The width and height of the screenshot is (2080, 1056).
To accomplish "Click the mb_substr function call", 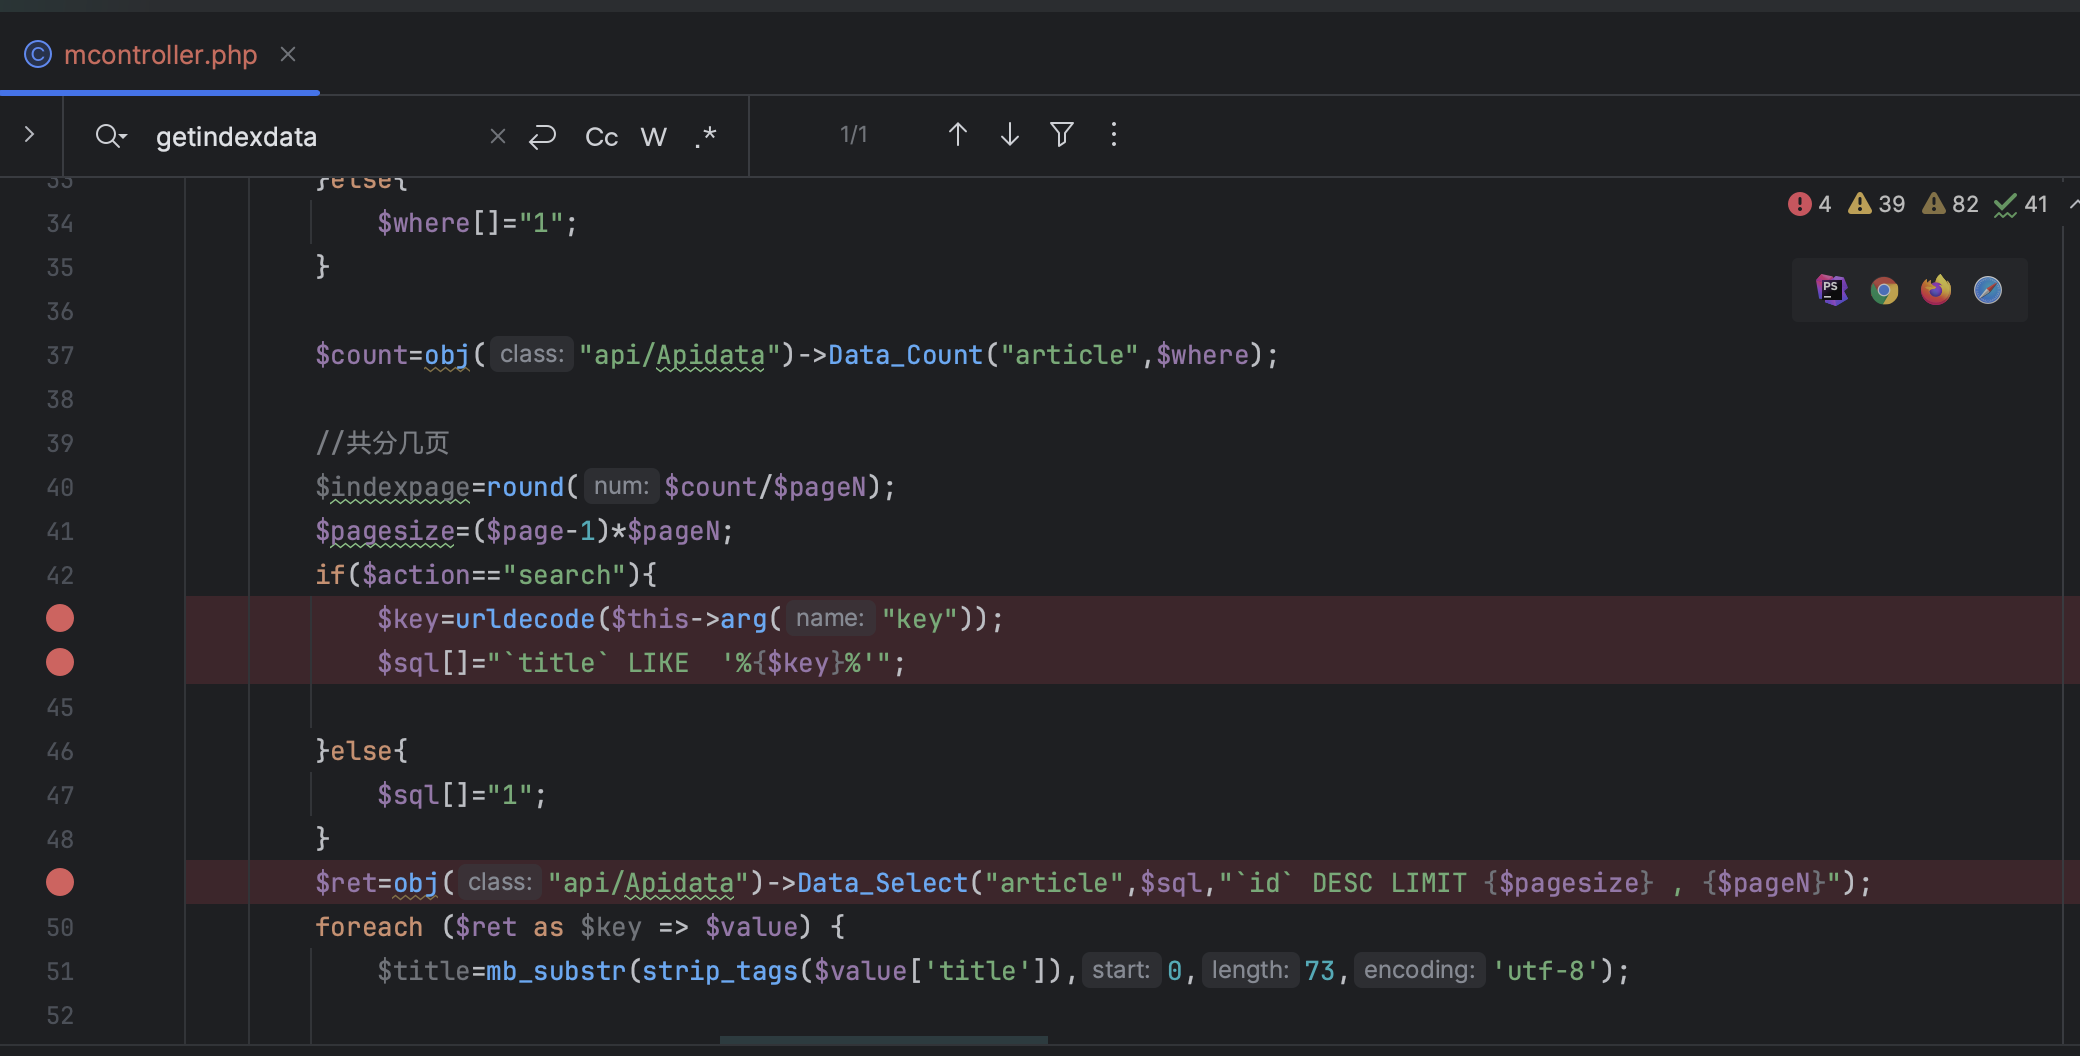I will pos(556,971).
